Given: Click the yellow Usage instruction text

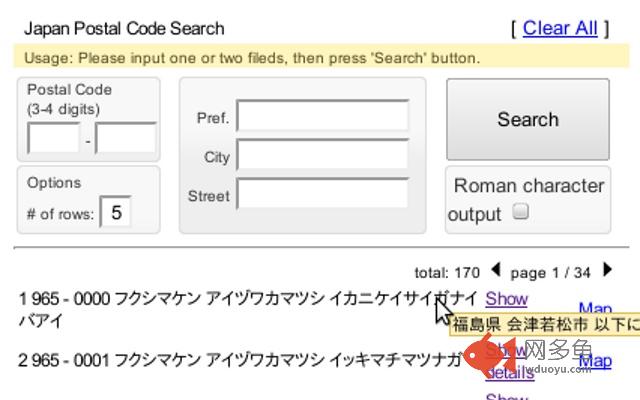Looking at the screenshot, I should point(252,58).
